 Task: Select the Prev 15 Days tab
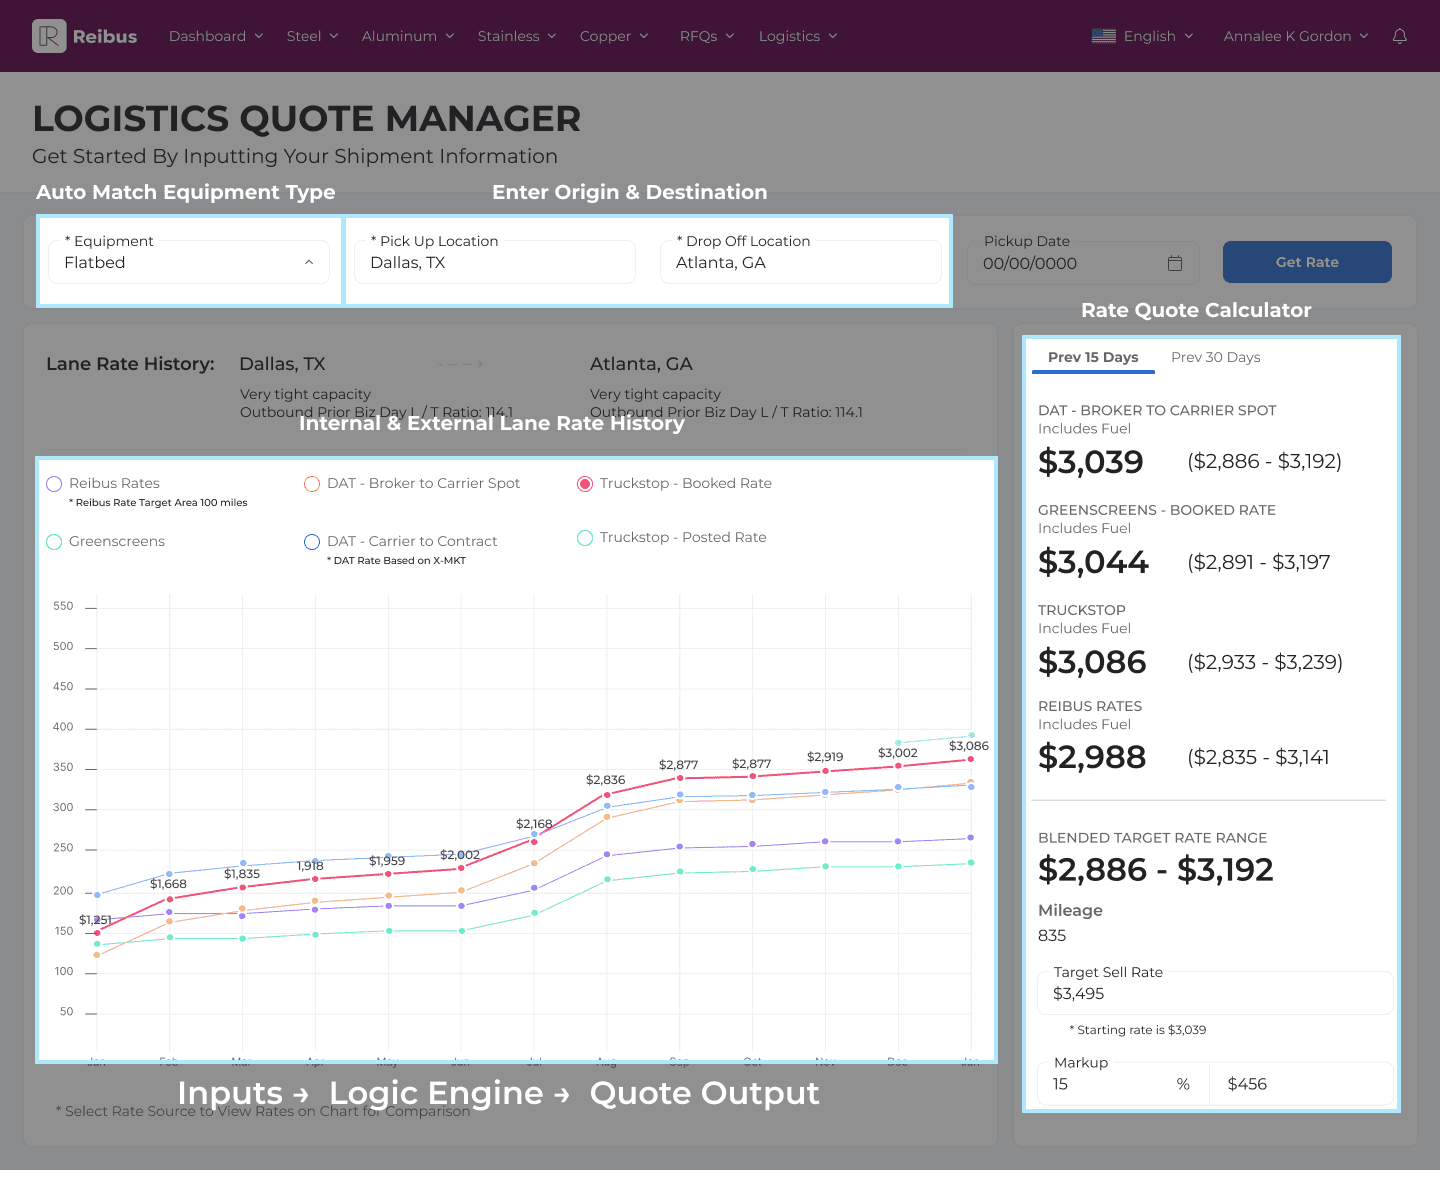(x=1093, y=357)
